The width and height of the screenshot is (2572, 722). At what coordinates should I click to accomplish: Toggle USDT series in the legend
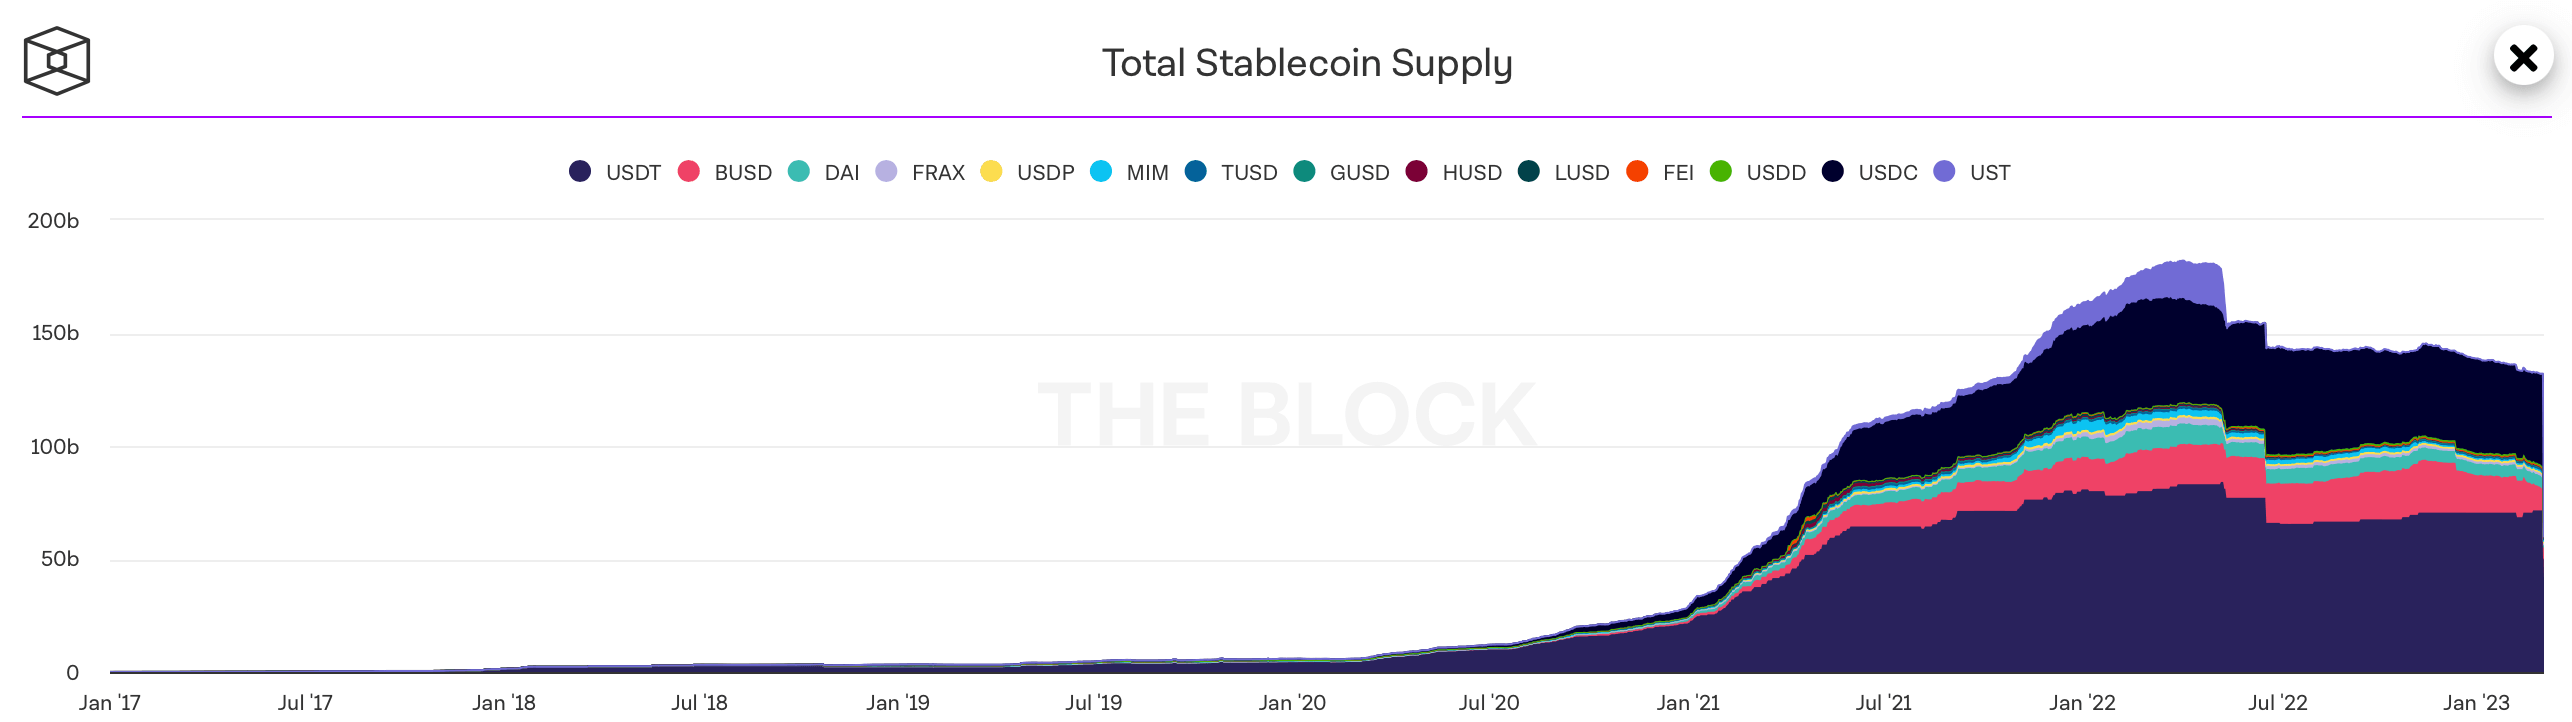pos(614,172)
